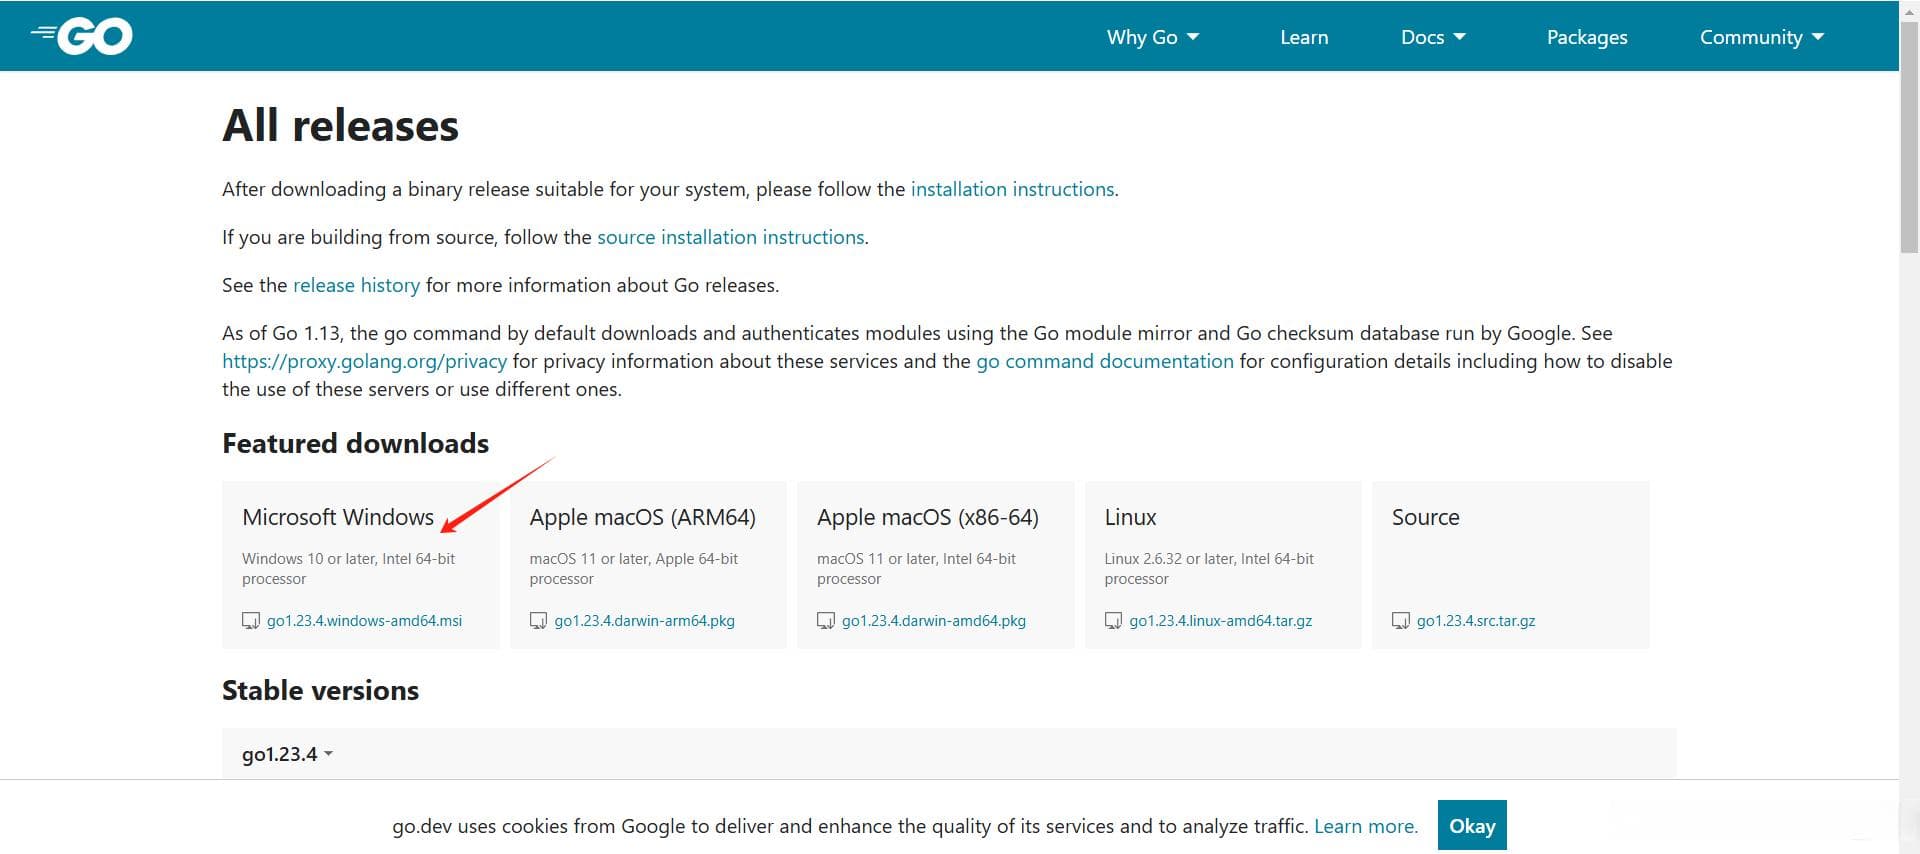The image size is (1920, 854).
Task: Click download icon beside go1.23.4.src.tar.gz
Action: click(1401, 621)
